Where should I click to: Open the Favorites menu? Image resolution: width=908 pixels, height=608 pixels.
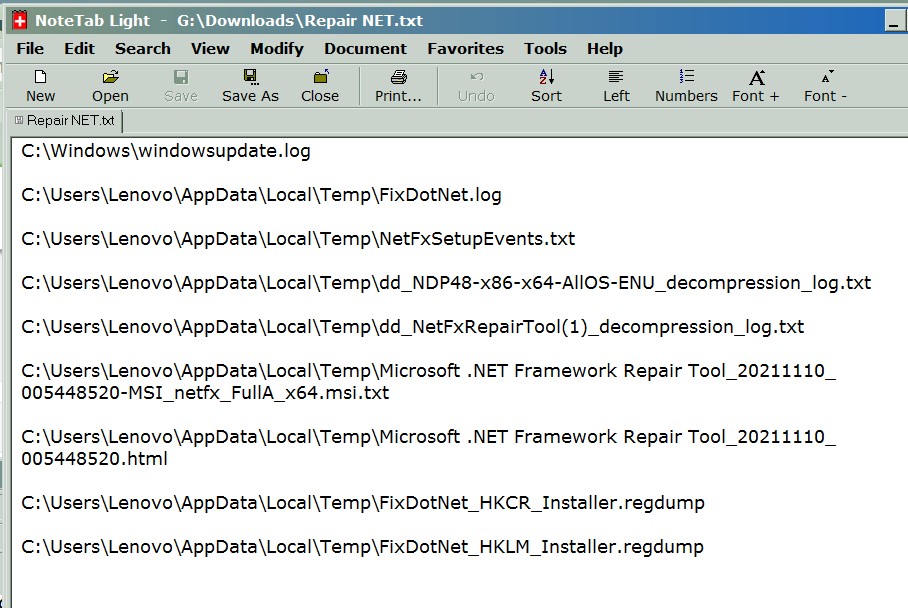[x=466, y=49]
